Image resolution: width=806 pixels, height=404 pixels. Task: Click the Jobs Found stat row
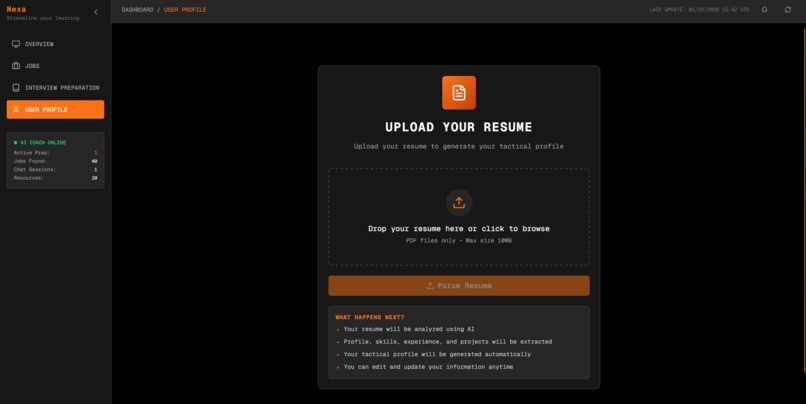point(56,161)
